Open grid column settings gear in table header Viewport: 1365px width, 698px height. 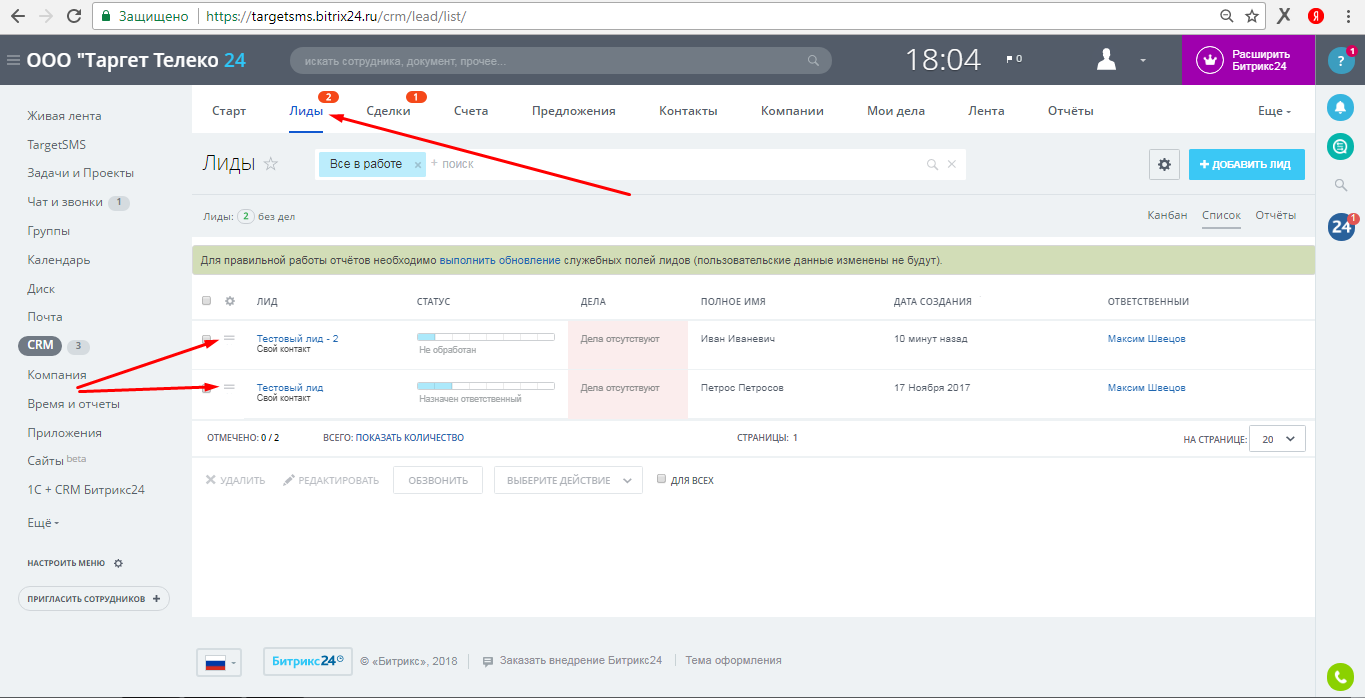(x=229, y=301)
